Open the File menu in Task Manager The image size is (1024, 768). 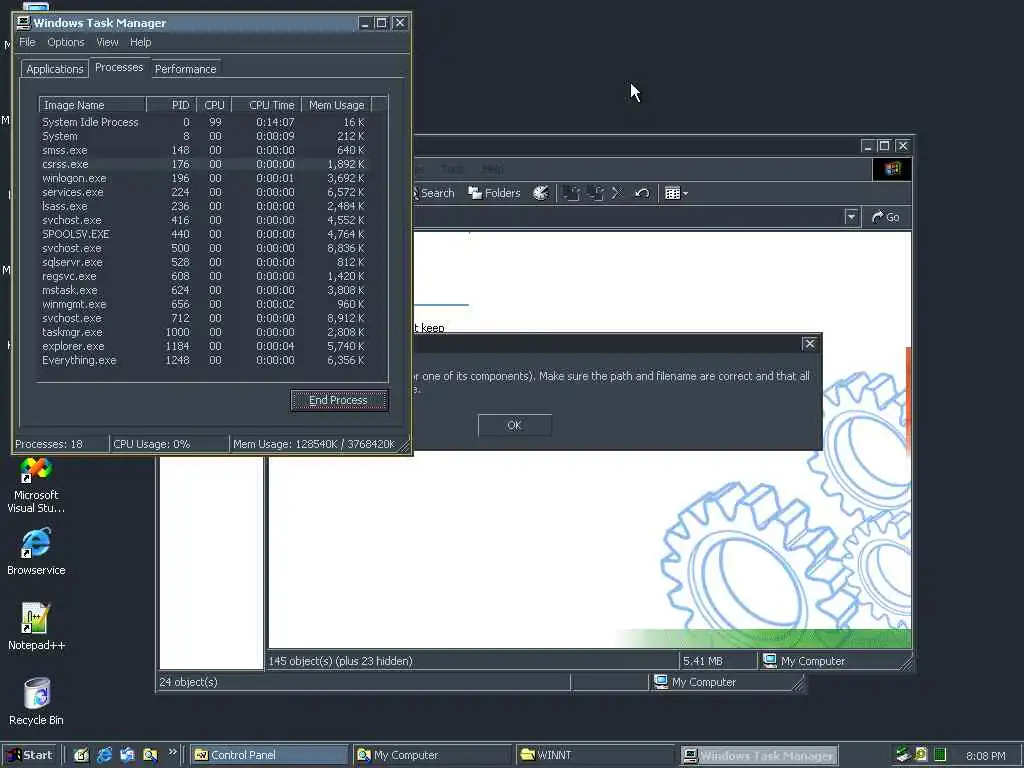27,42
